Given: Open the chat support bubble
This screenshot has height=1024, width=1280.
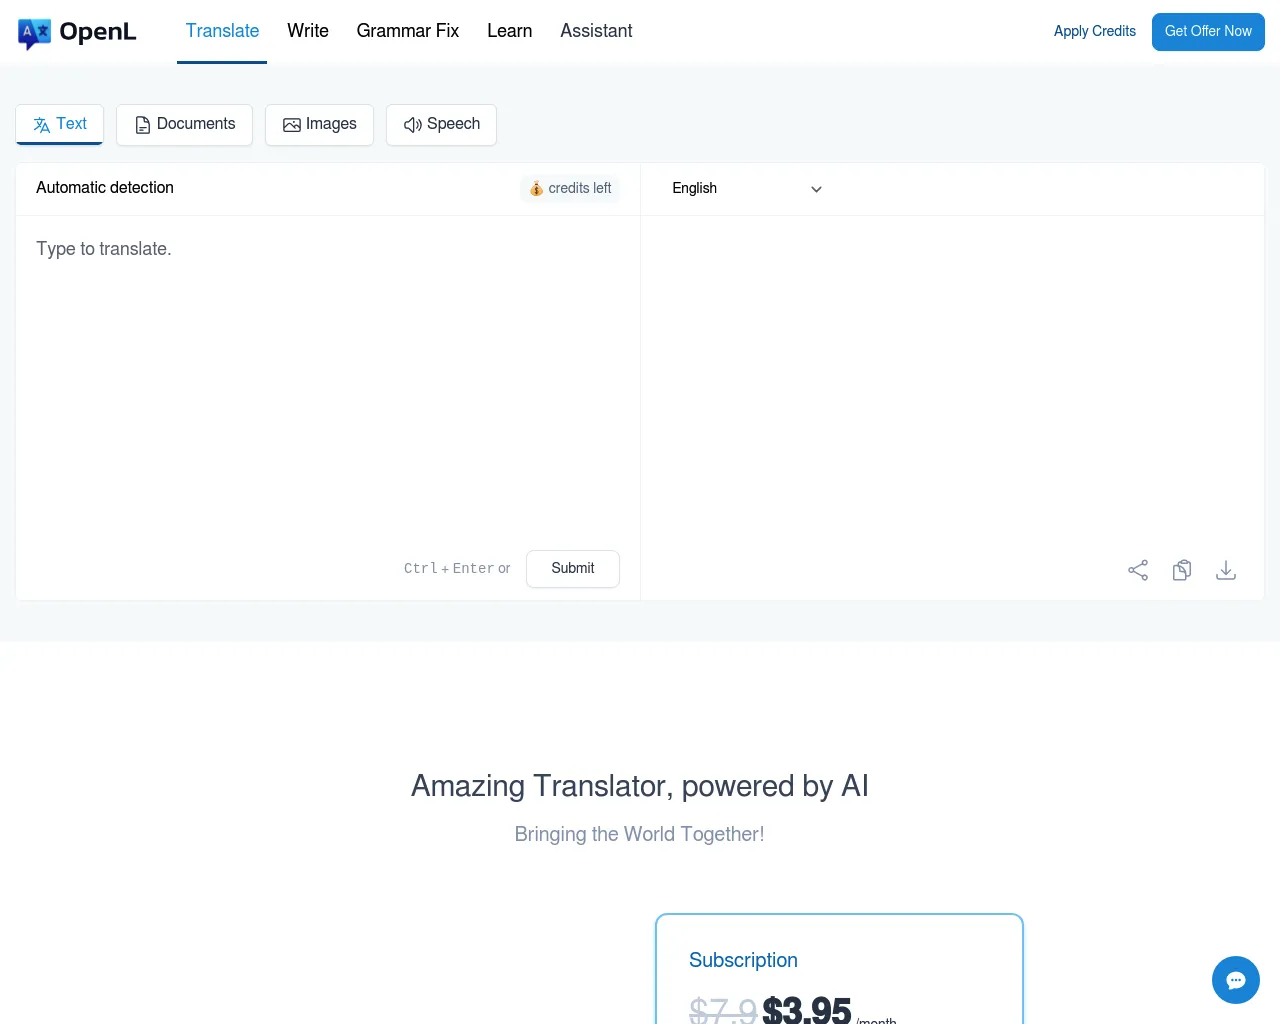Looking at the screenshot, I should [1235, 980].
